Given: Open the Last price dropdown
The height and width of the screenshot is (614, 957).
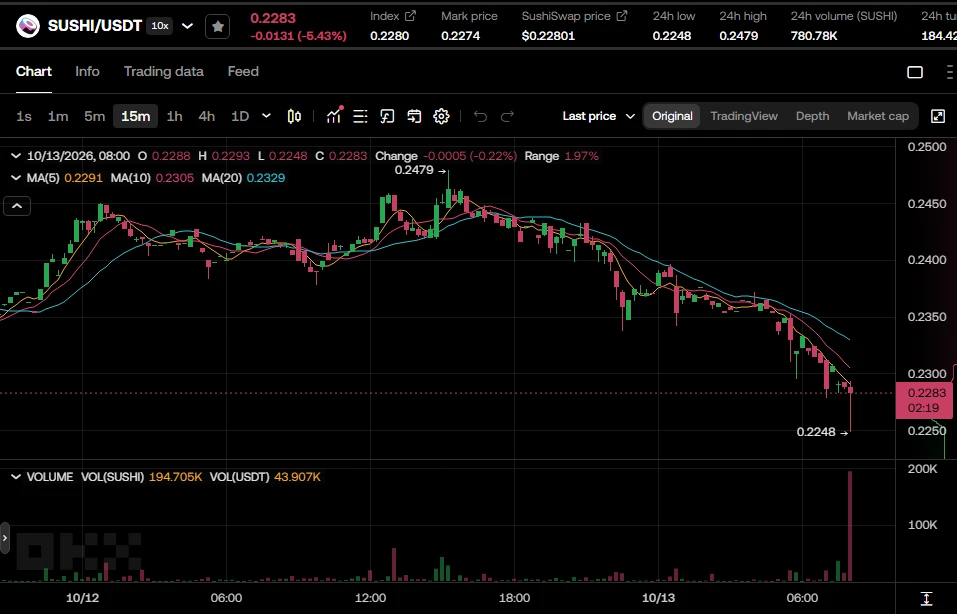Looking at the screenshot, I should click(x=598, y=116).
